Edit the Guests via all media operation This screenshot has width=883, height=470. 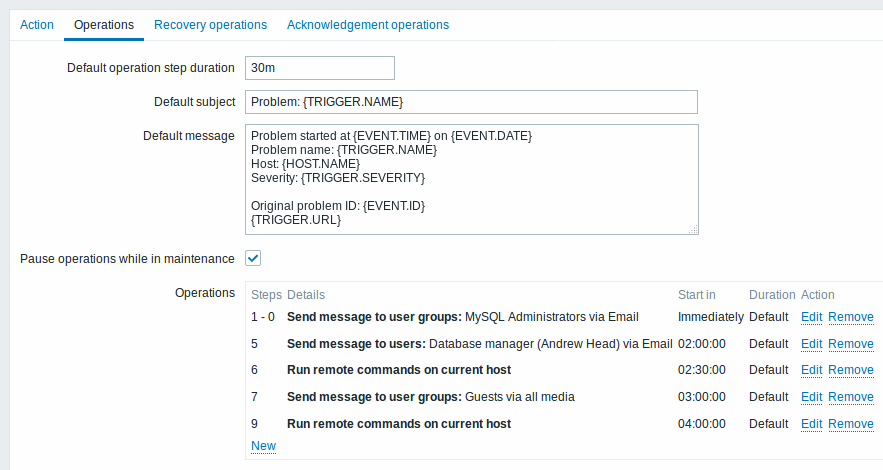(x=811, y=397)
